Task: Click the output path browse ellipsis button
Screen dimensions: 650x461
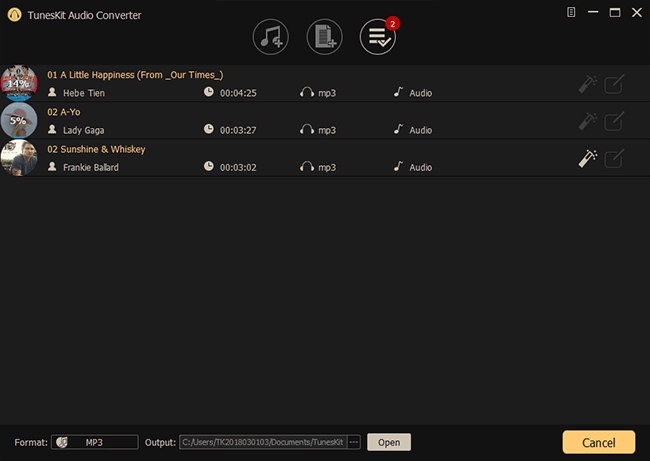Action: 354,442
